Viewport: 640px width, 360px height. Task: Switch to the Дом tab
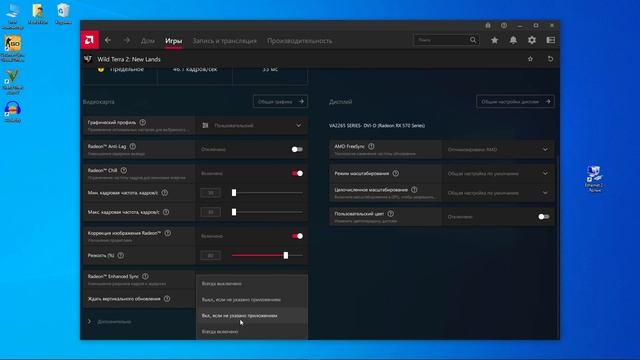148,41
